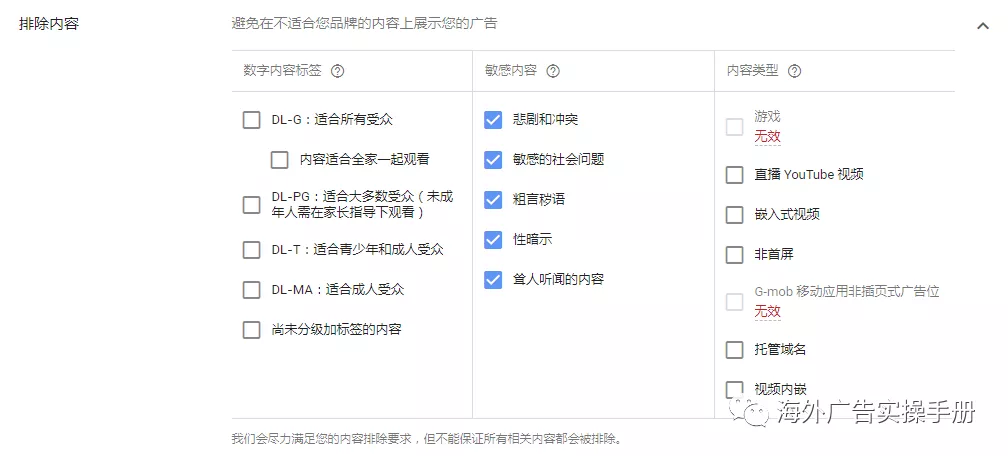Check the DL-G 适合所有受众 checkbox

[251, 120]
